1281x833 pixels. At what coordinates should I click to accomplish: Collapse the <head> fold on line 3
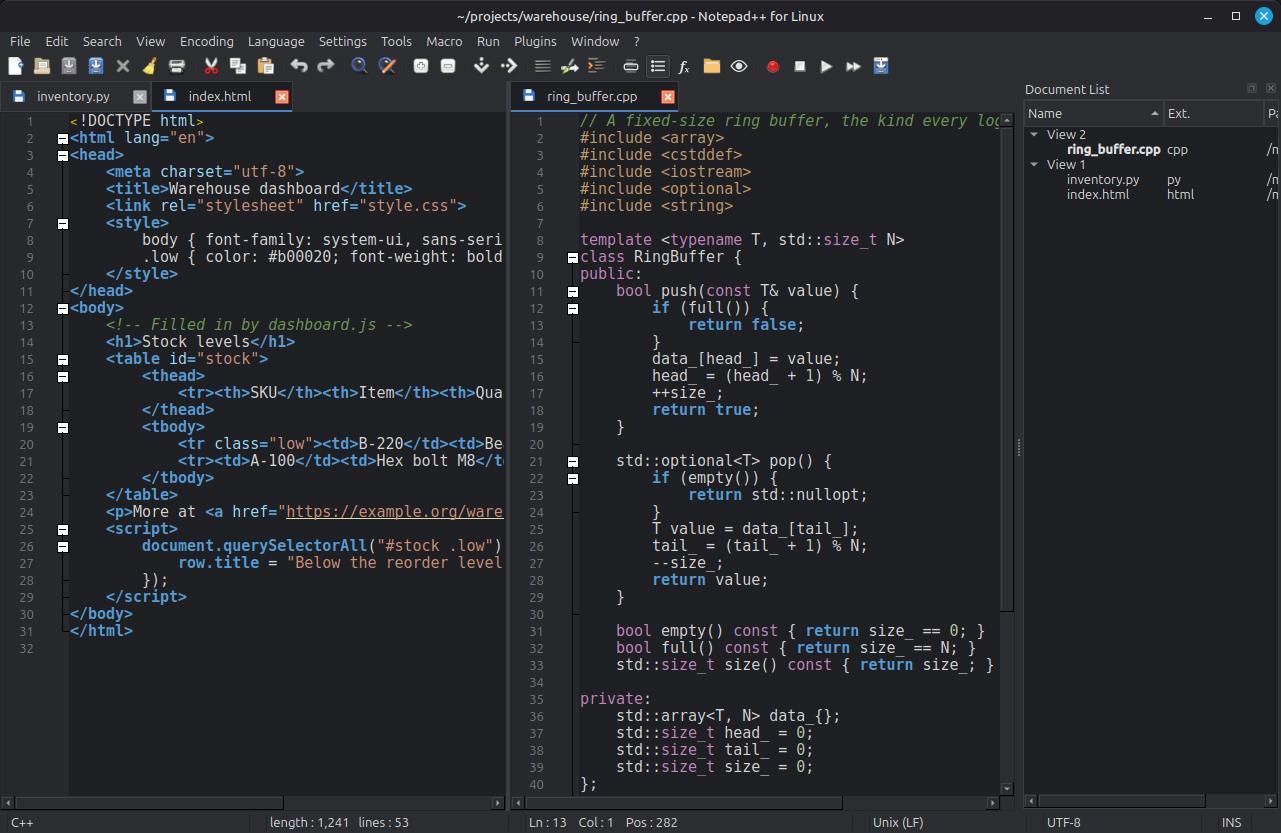point(62,155)
